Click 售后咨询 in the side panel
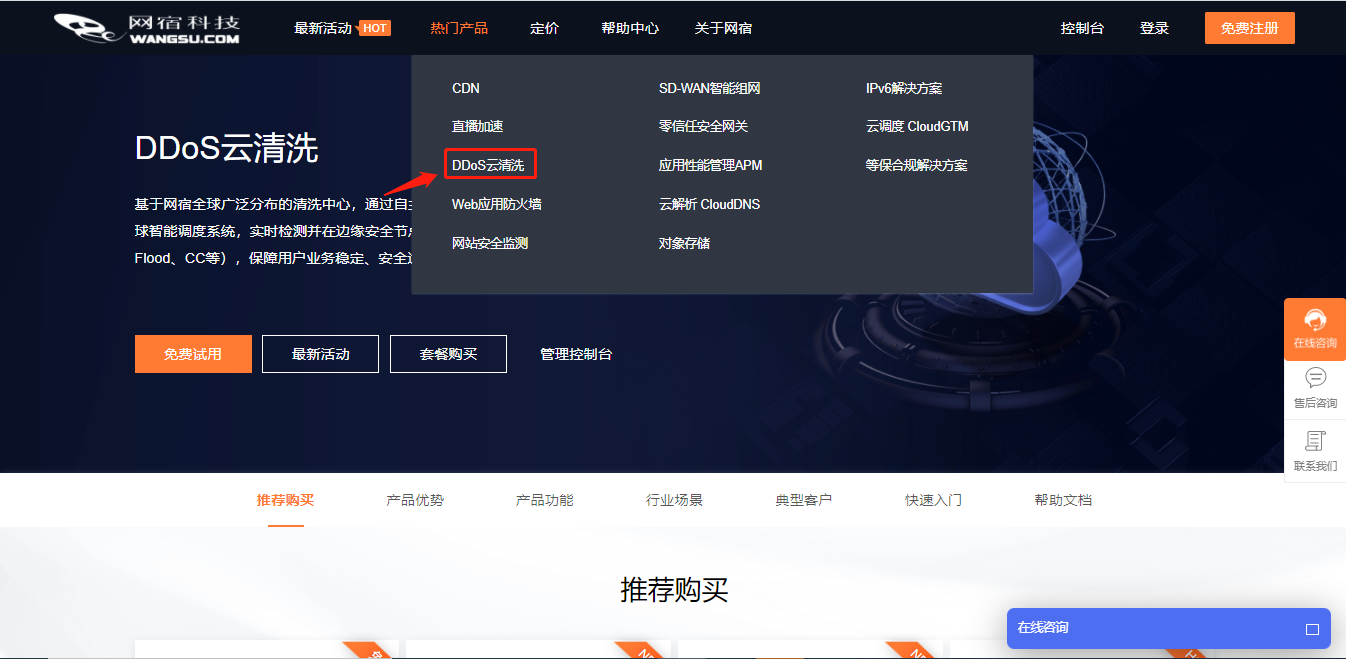 1315,390
